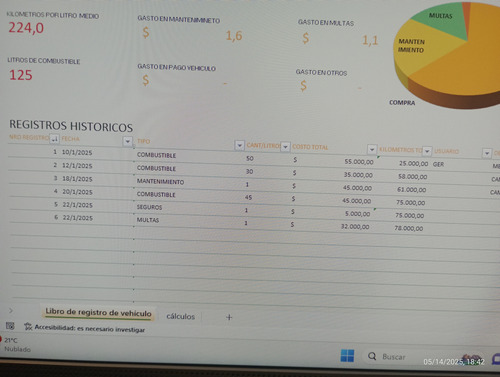This screenshot has width=500, height=377.
Task: Select the yellow MANTENIMIENTO pie slice
Action: [x=423, y=50]
